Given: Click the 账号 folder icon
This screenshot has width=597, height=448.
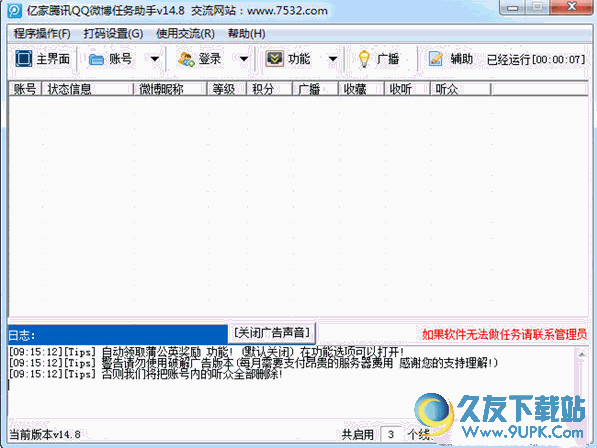Looking at the screenshot, I should tap(96, 59).
